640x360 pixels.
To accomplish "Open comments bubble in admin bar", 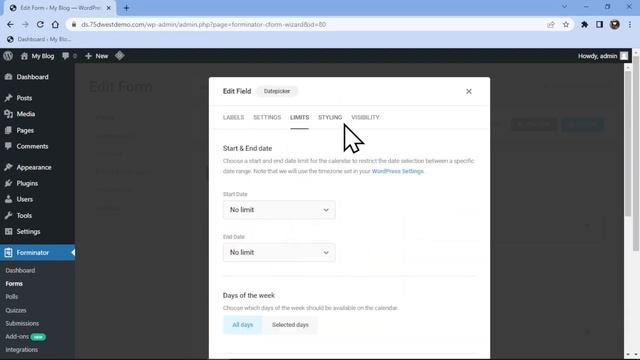I will coord(69,56).
